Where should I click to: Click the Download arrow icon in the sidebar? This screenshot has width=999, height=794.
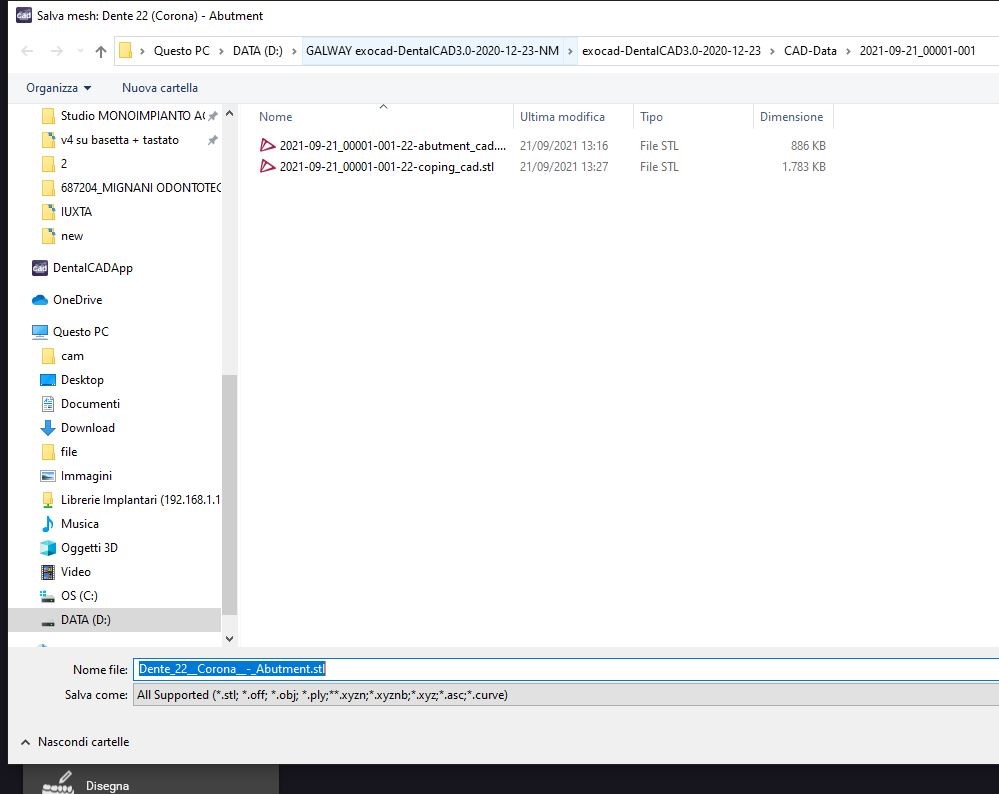click(48, 428)
